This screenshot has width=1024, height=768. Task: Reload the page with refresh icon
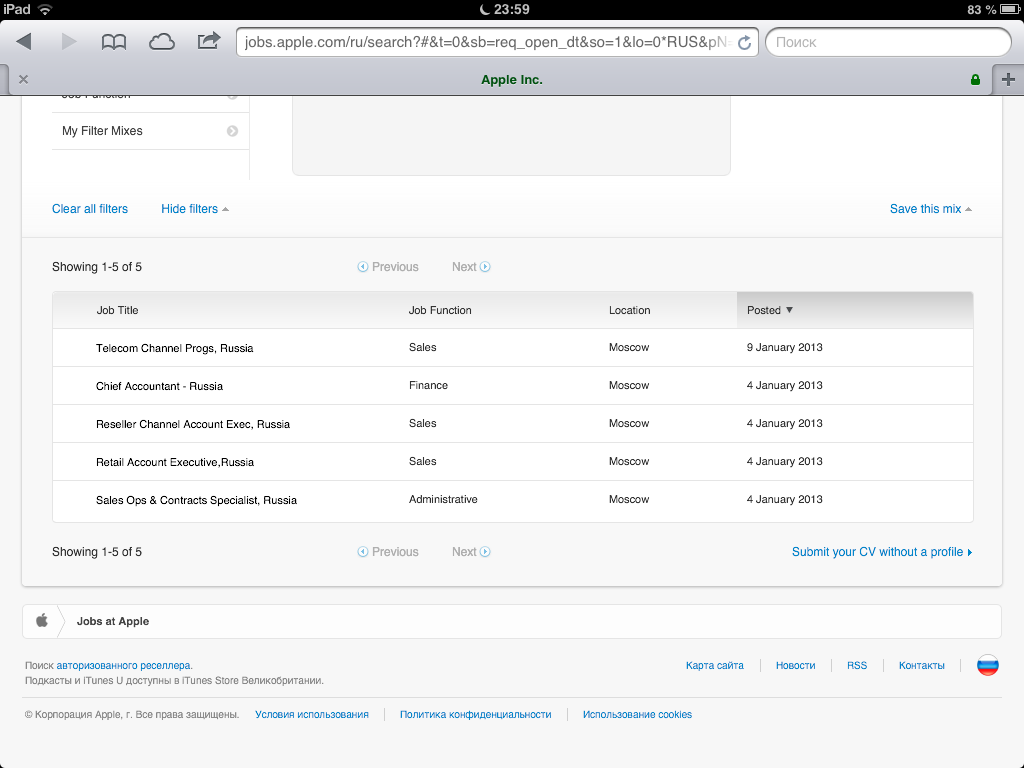pos(744,42)
